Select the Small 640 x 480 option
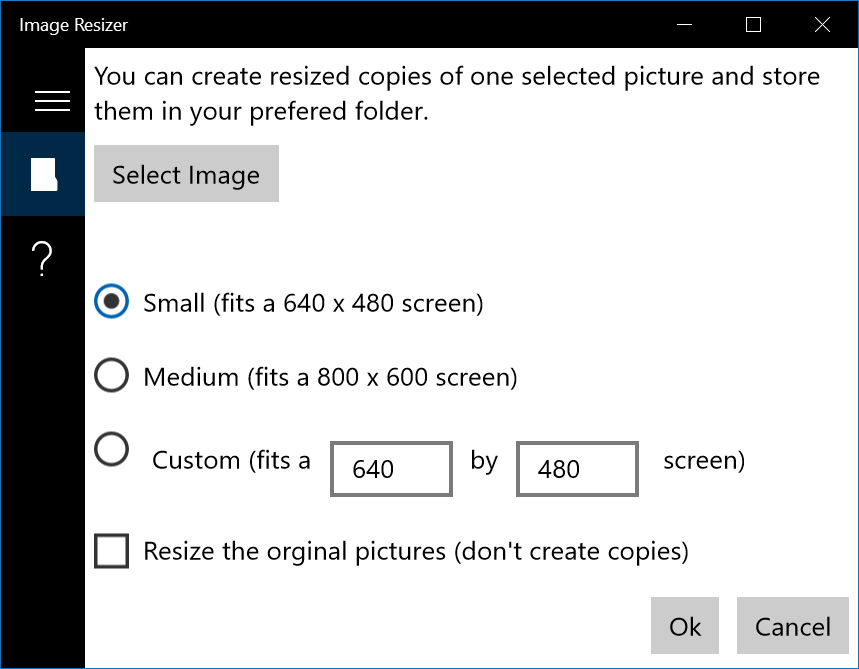This screenshot has width=859, height=669. (112, 301)
